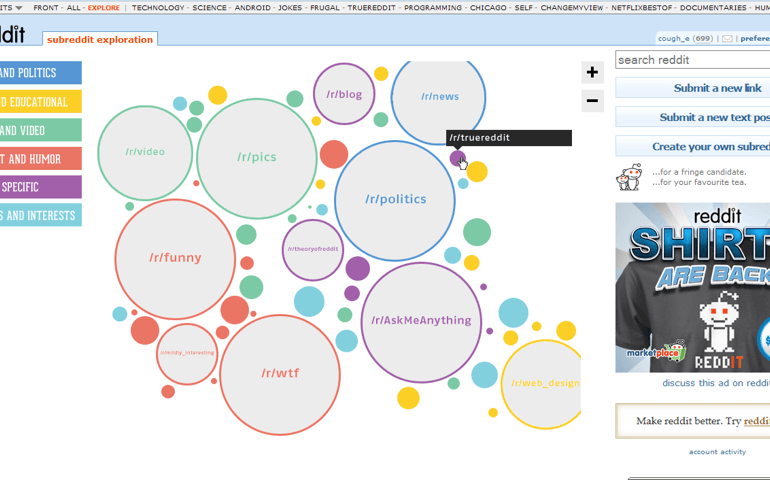This screenshot has width=770, height=480.
Task: Select the /r/theoryofreddit bubble
Action: 312,250
